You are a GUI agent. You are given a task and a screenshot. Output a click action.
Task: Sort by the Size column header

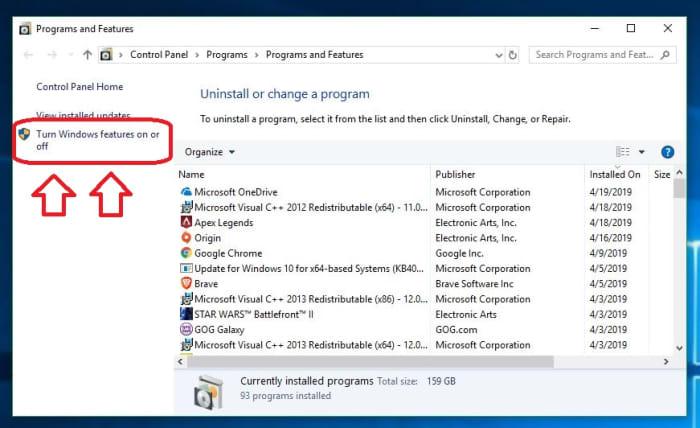click(662, 175)
